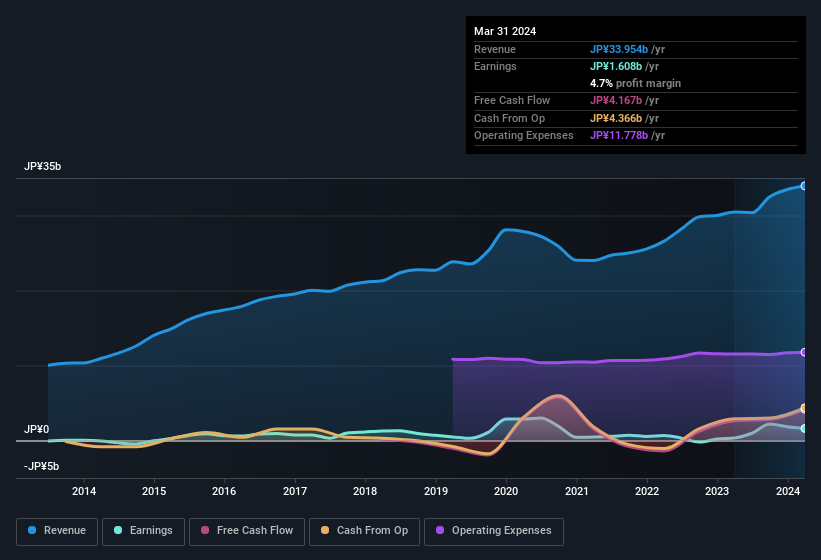Click the JP¥1.608b earnings value
The width and height of the screenshot is (821, 560).
[616, 66]
